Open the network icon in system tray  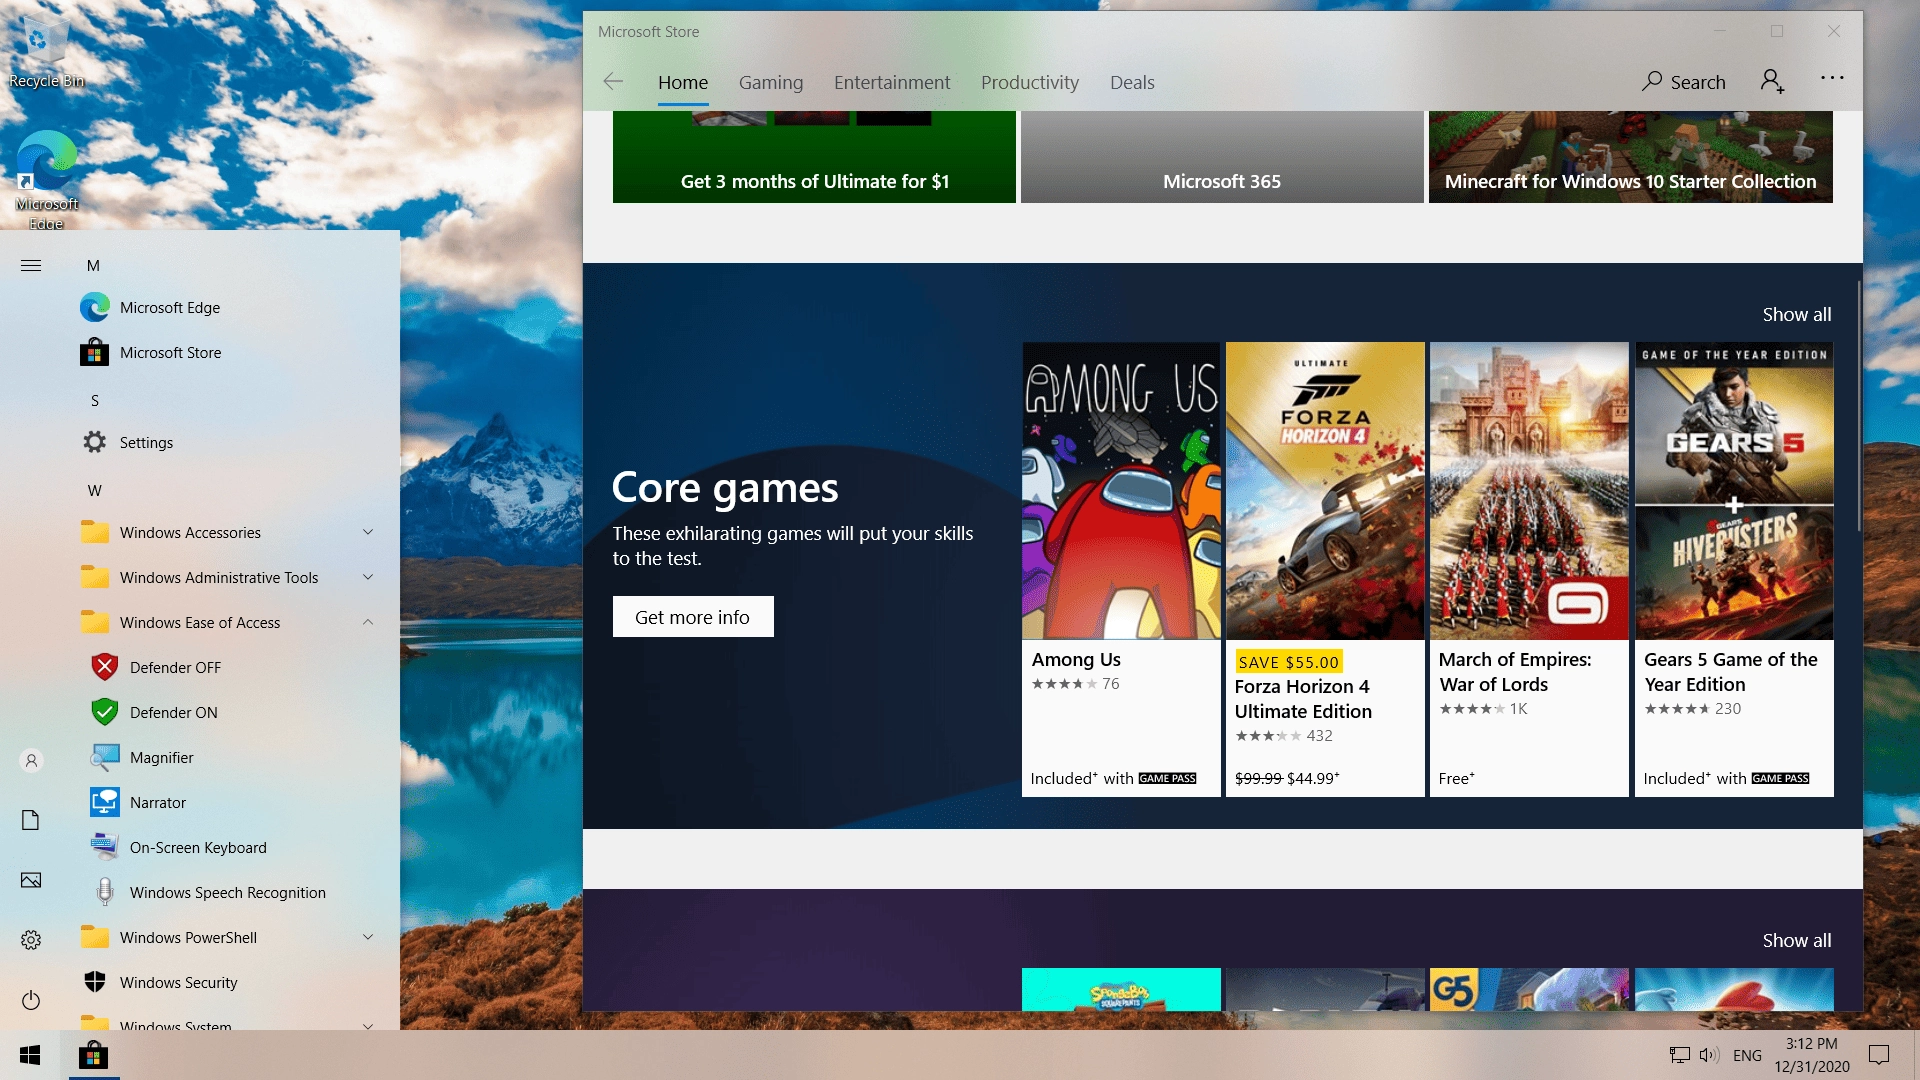pos(1680,1055)
